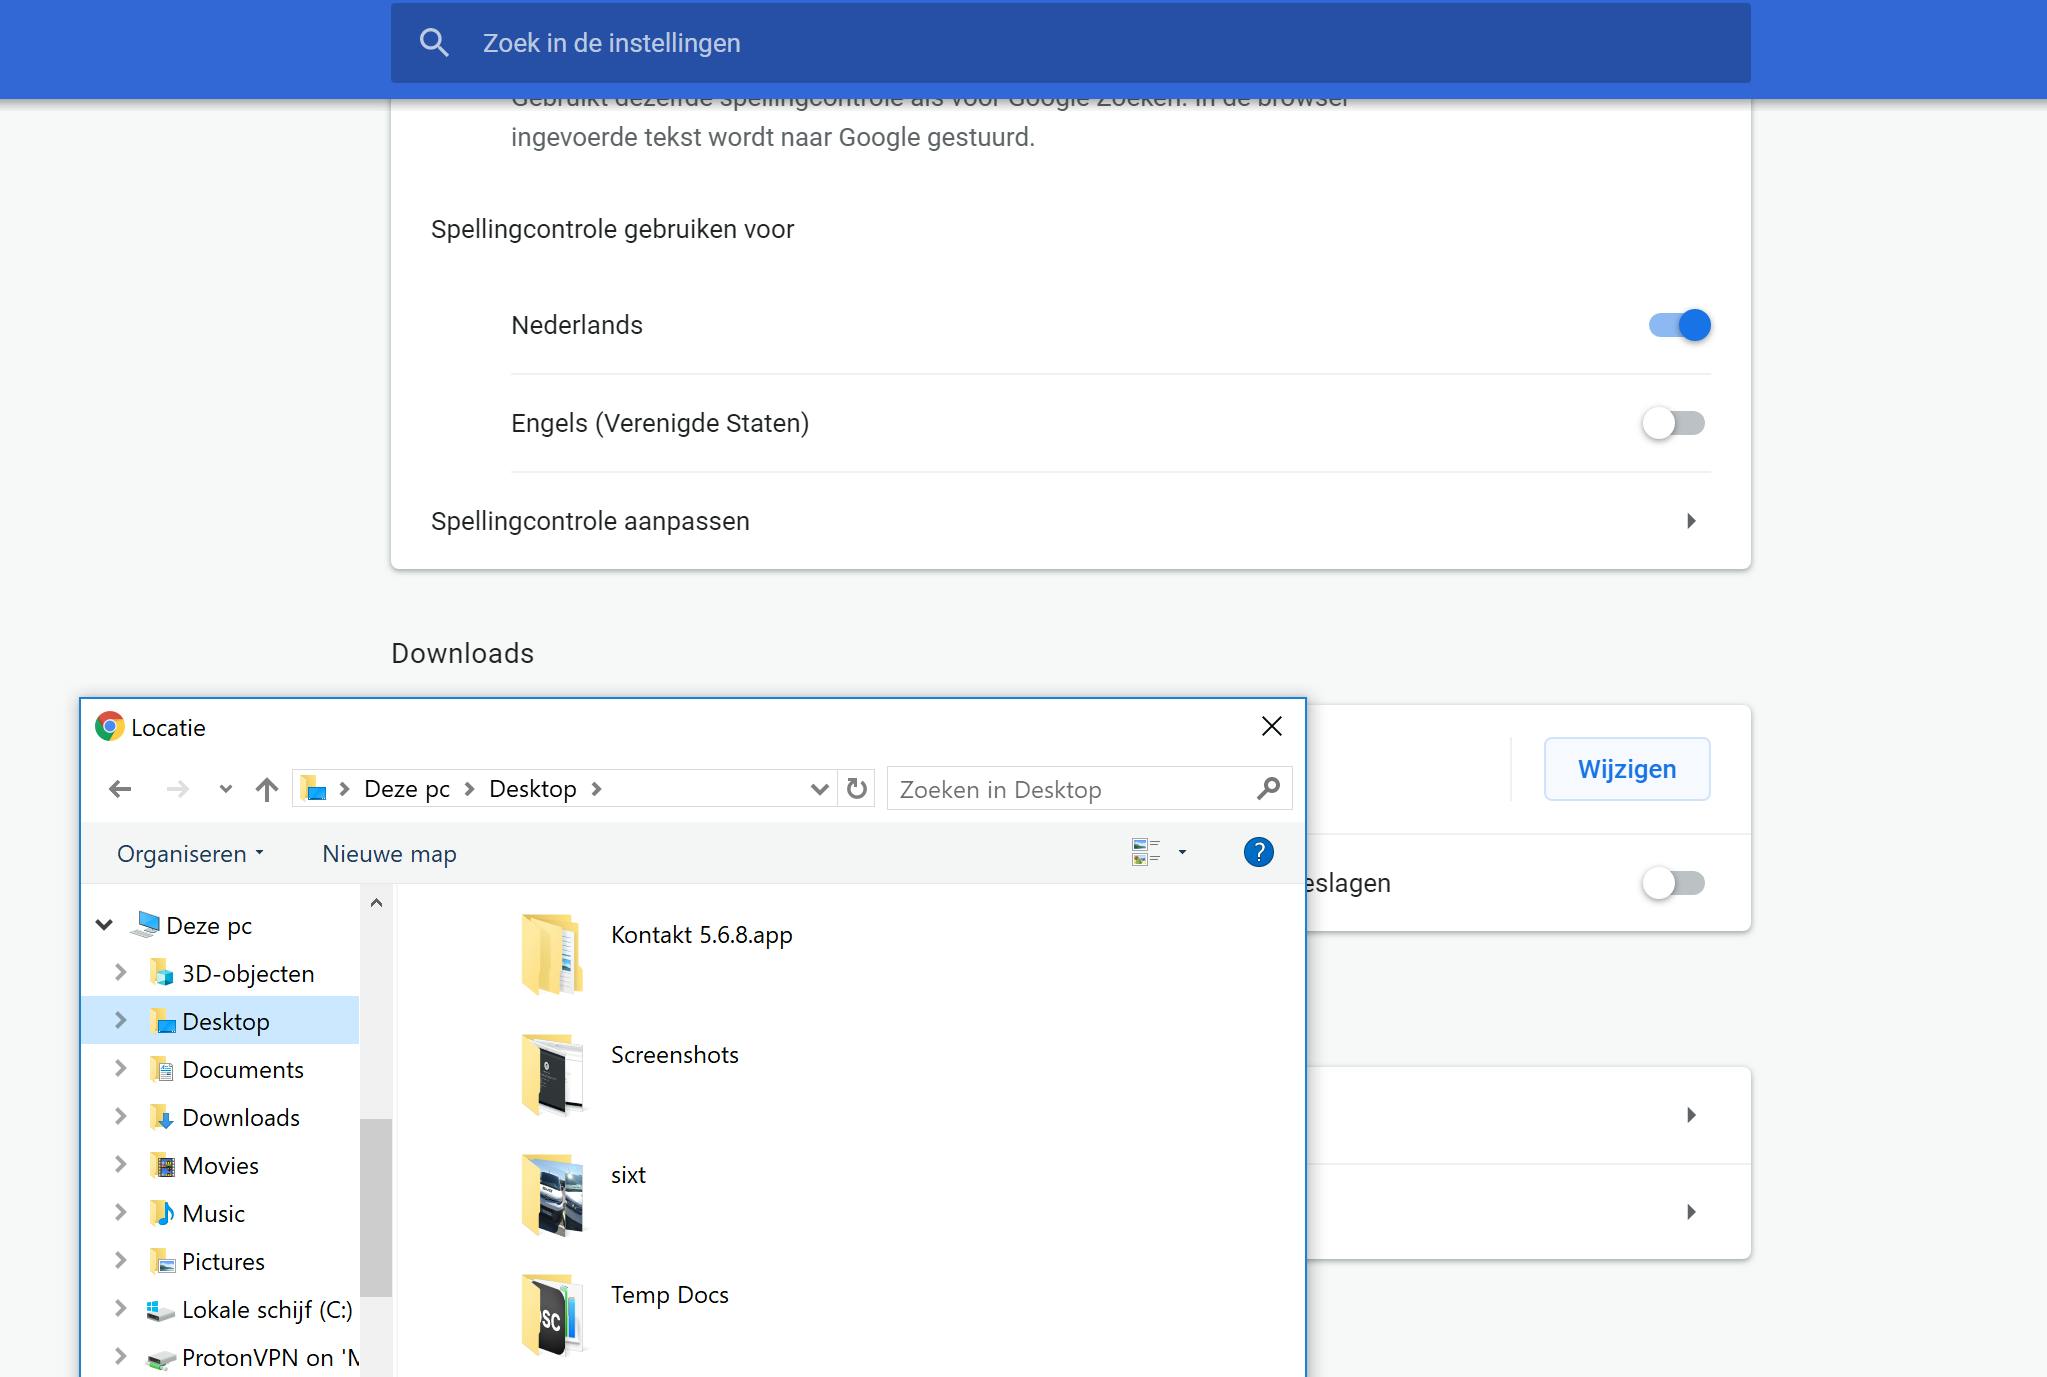Open the Organiseren menu
Image resolution: width=2047 pixels, height=1377 pixels.
[x=190, y=854]
